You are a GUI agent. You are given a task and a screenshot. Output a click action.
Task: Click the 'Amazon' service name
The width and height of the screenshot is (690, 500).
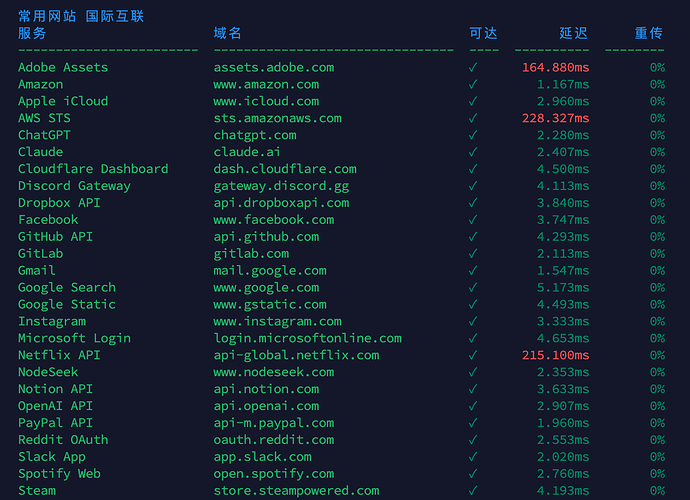40,85
